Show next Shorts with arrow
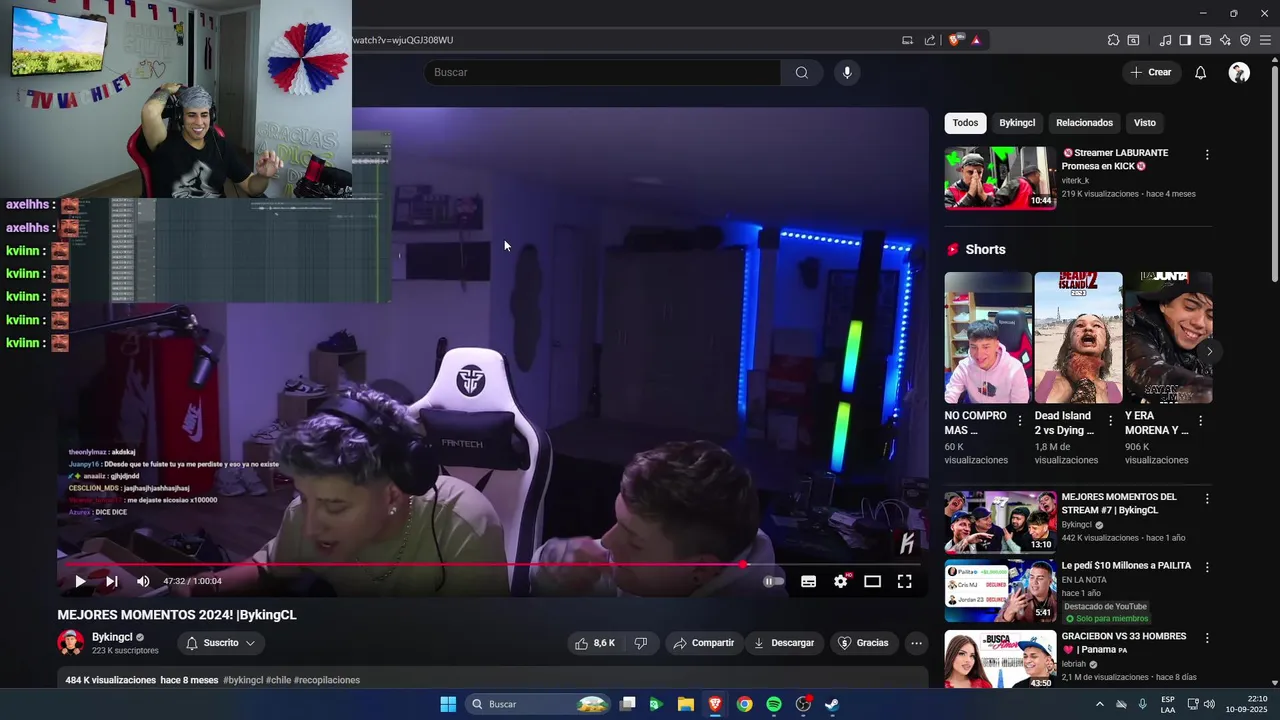Viewport: 1280px width, 720px height. click(1209, 351)
